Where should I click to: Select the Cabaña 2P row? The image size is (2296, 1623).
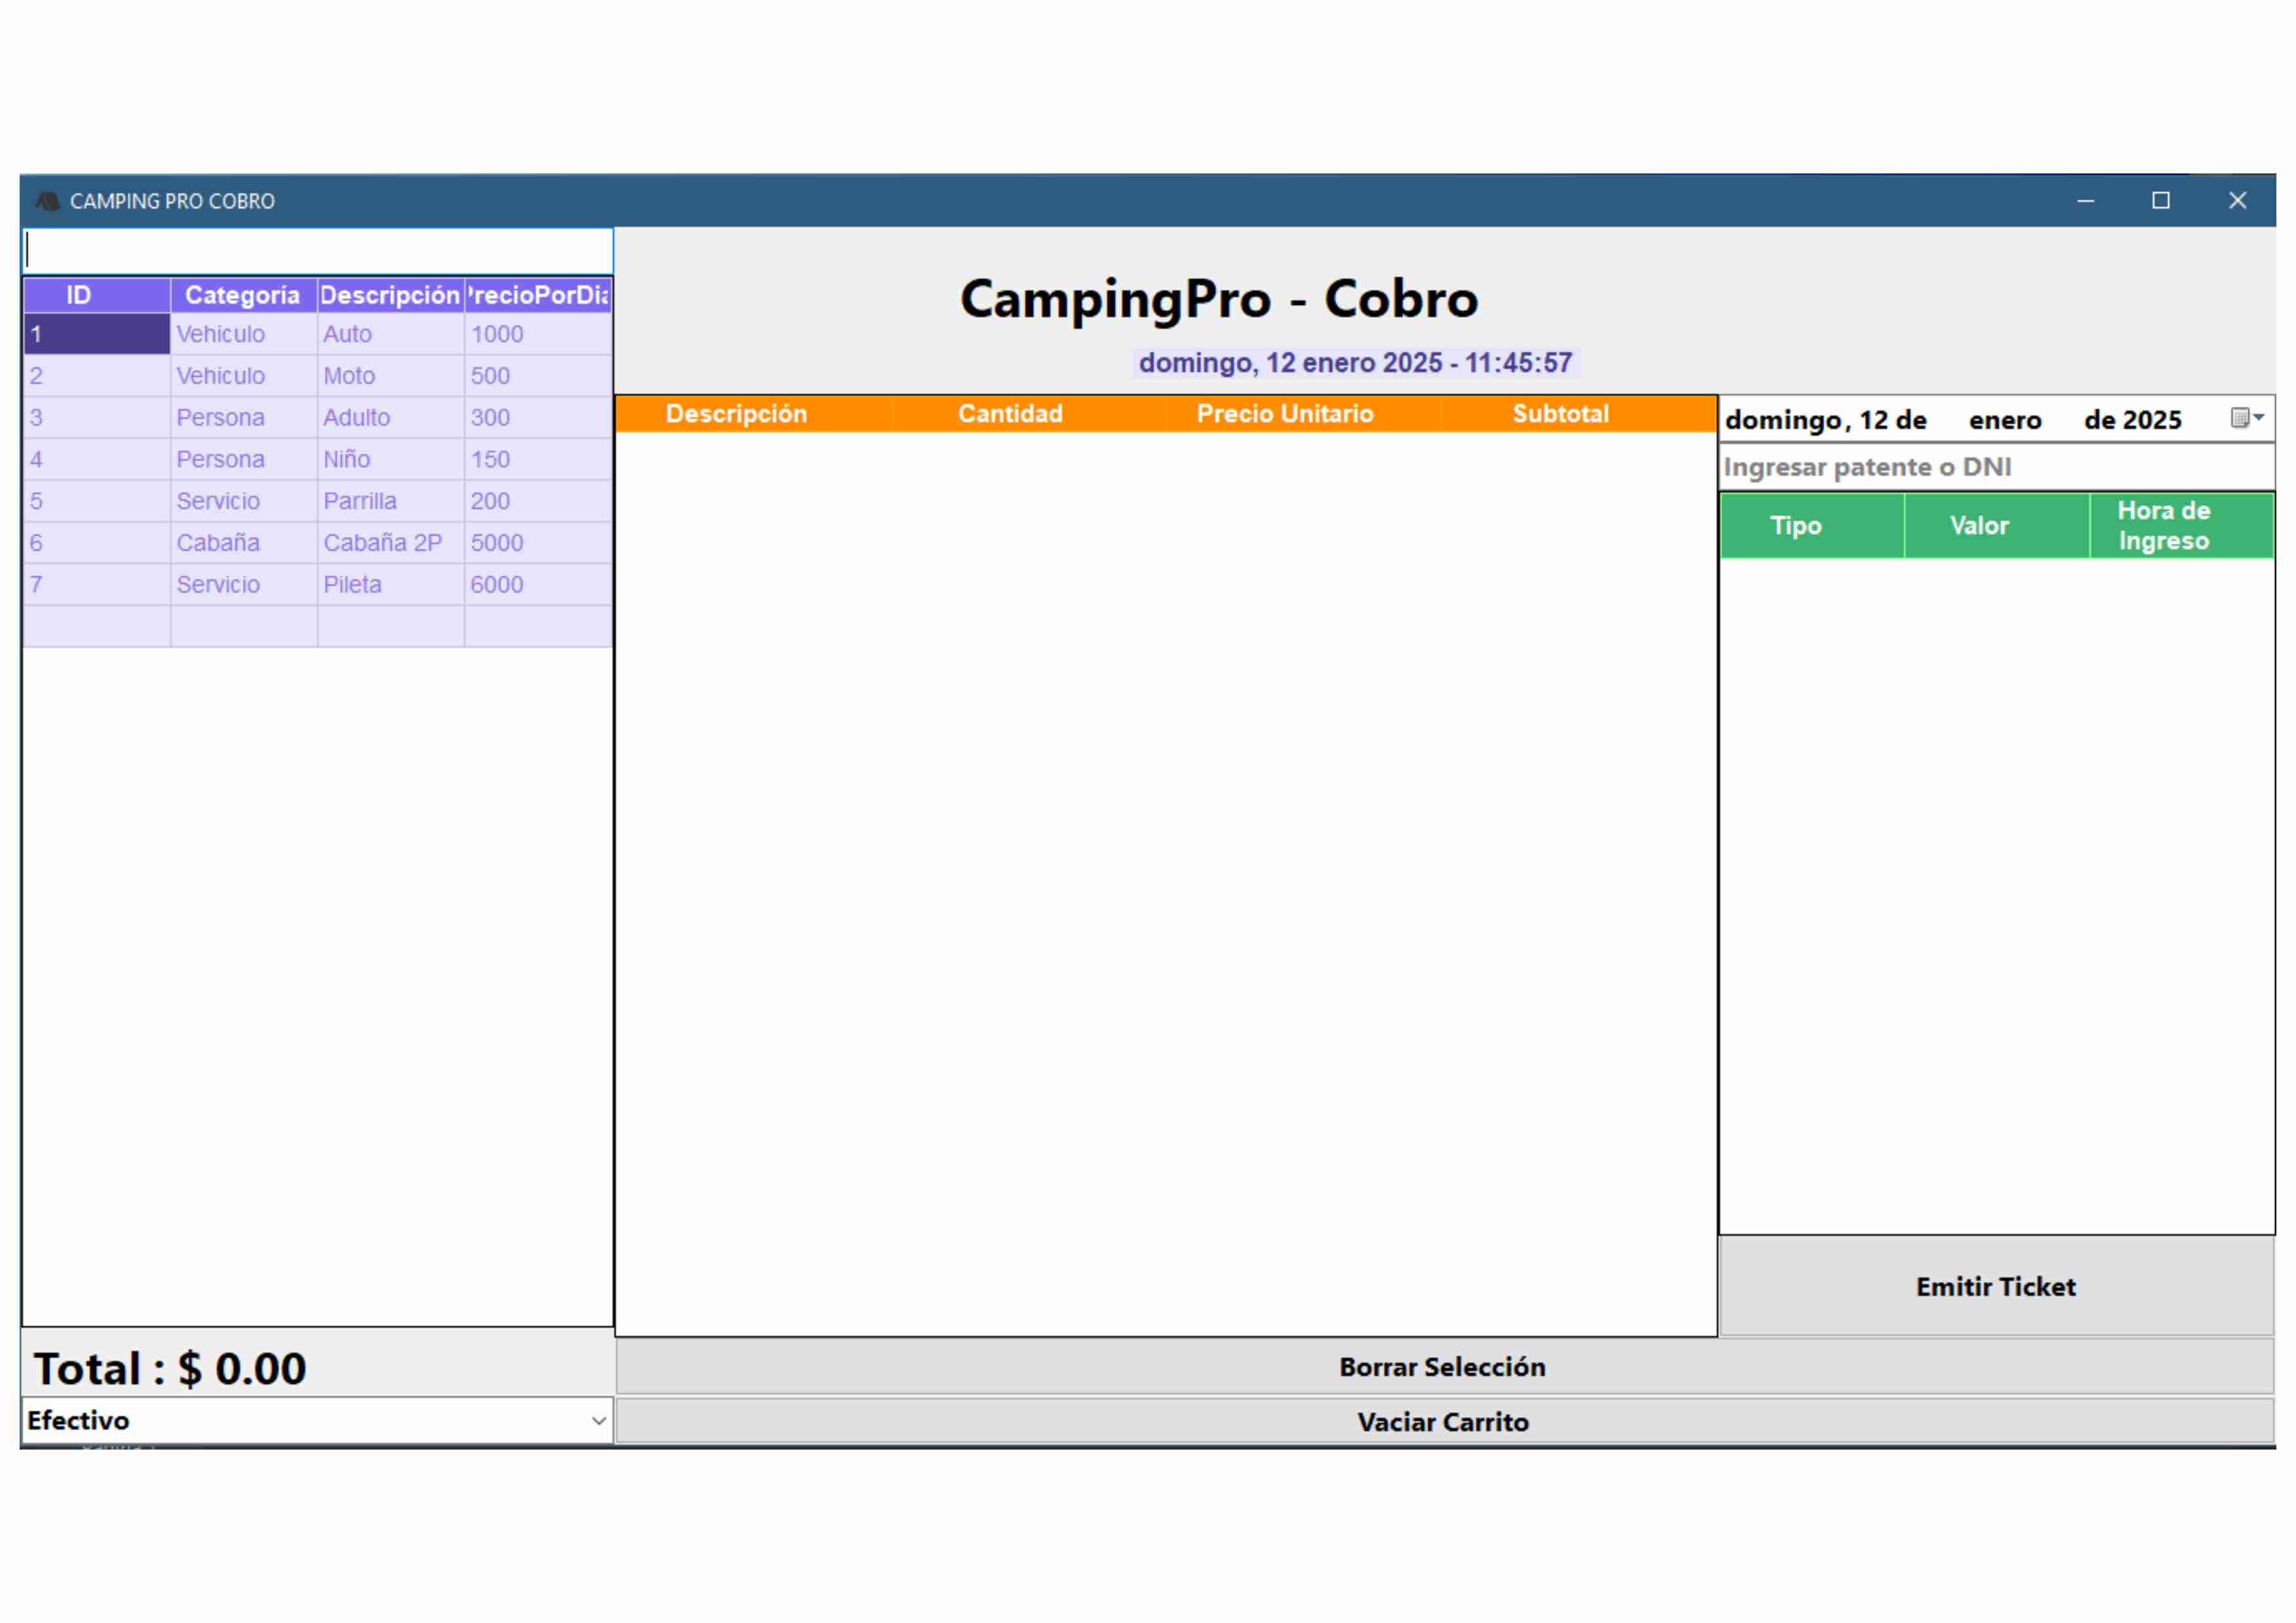click(x=382, y=543)
